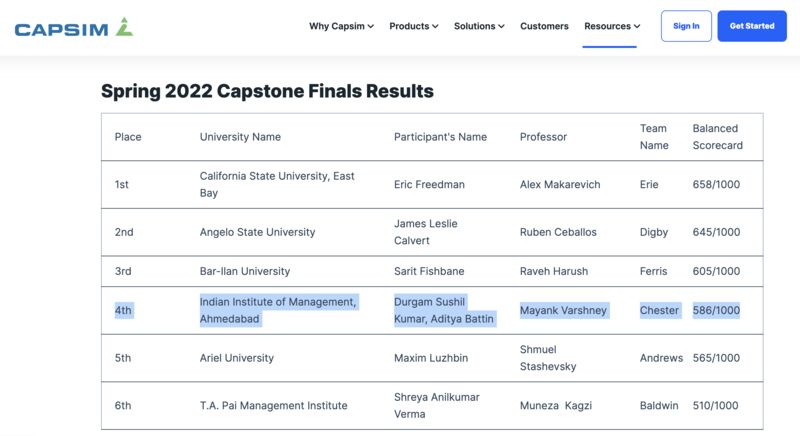Click the Products menu label
Screen dimensions: 800x436
(409, 26)
